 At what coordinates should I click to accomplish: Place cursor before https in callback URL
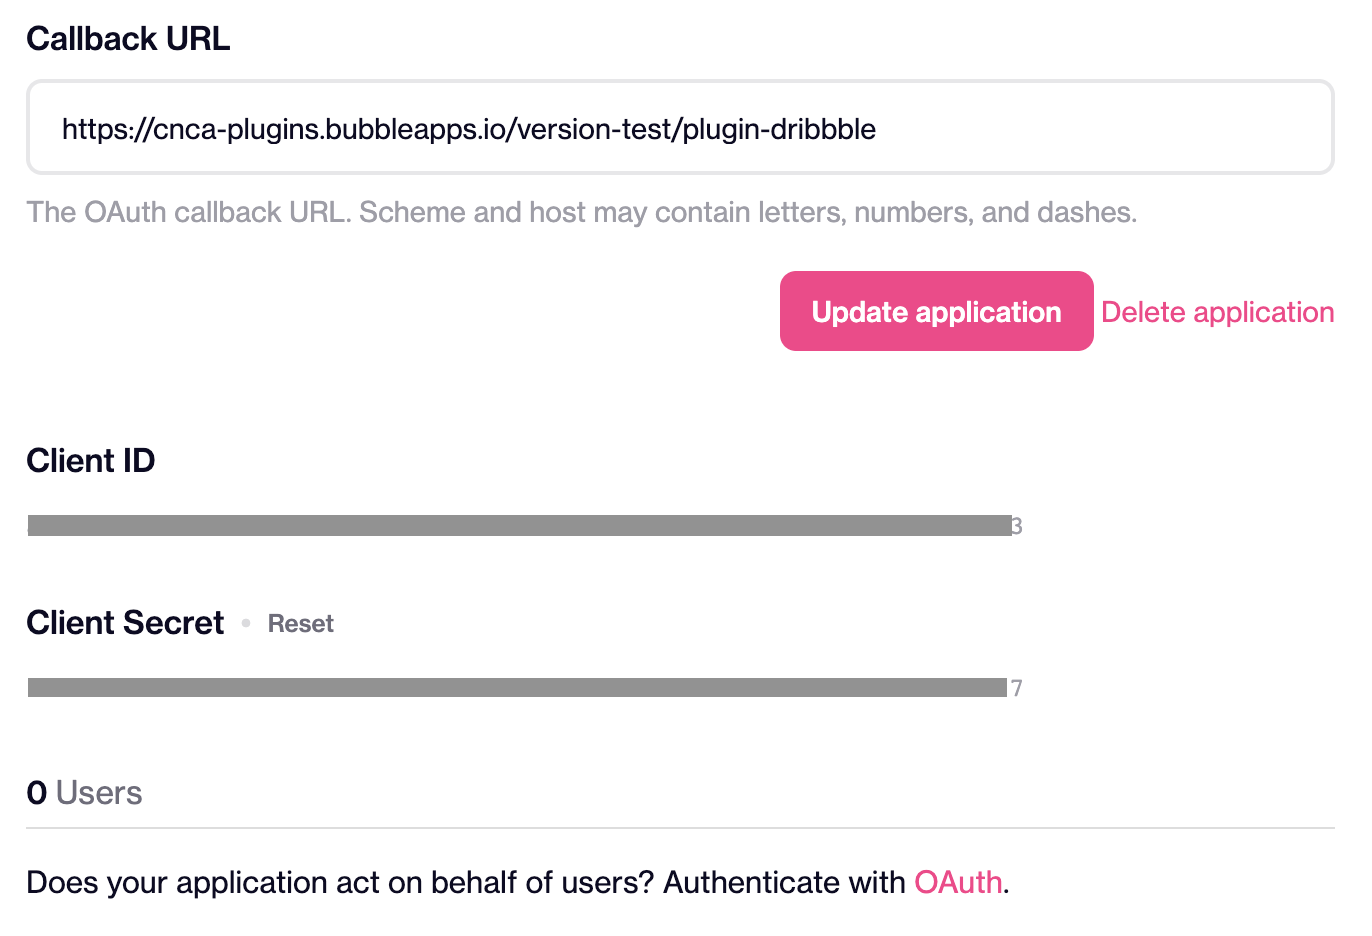tap(62, 129)
